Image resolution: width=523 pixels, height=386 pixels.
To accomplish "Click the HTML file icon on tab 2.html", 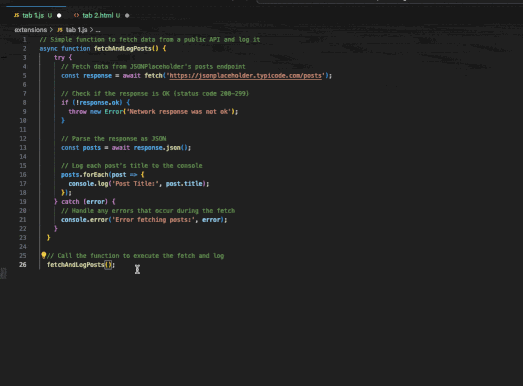I will pos(76,15).
